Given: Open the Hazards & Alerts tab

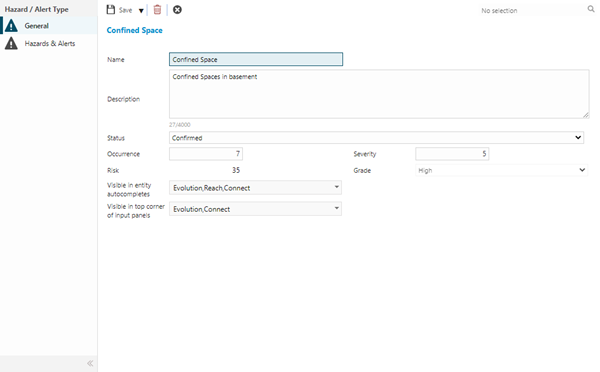Looking at the screenshot, I should tap(49, 43).
